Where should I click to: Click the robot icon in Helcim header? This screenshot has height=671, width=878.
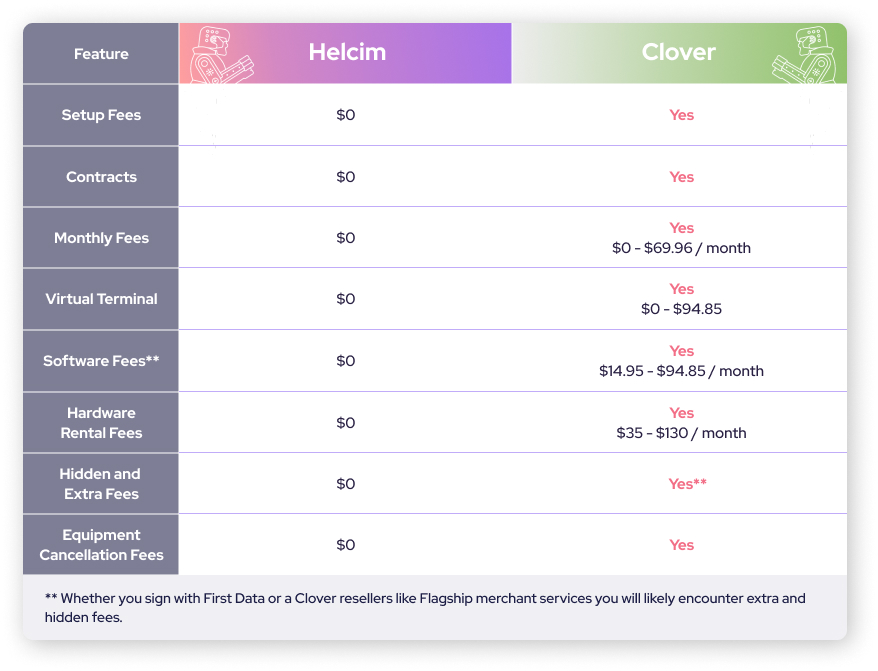[222, 55]
